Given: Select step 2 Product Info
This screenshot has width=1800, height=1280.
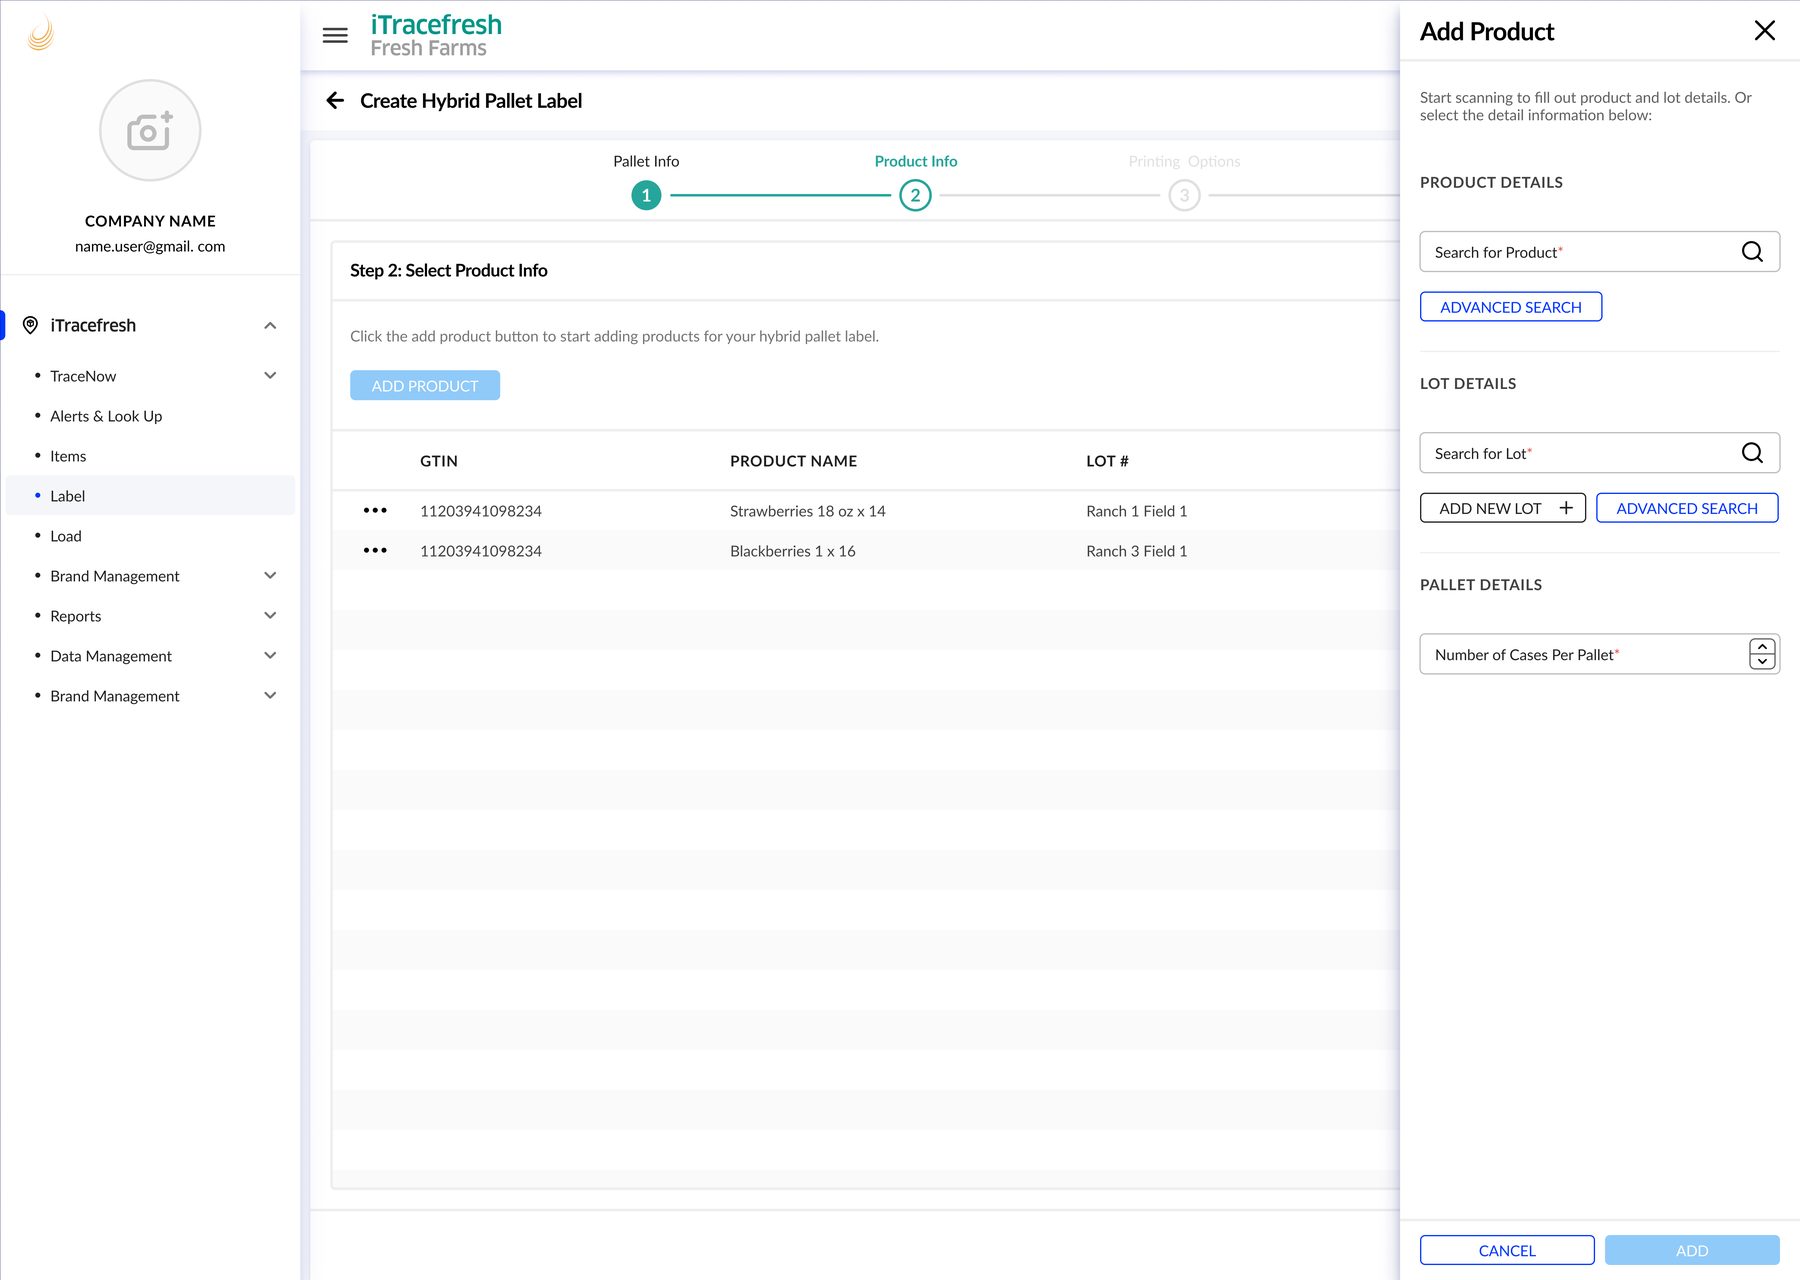Looking at the screenshot, I should coord(915,195).
